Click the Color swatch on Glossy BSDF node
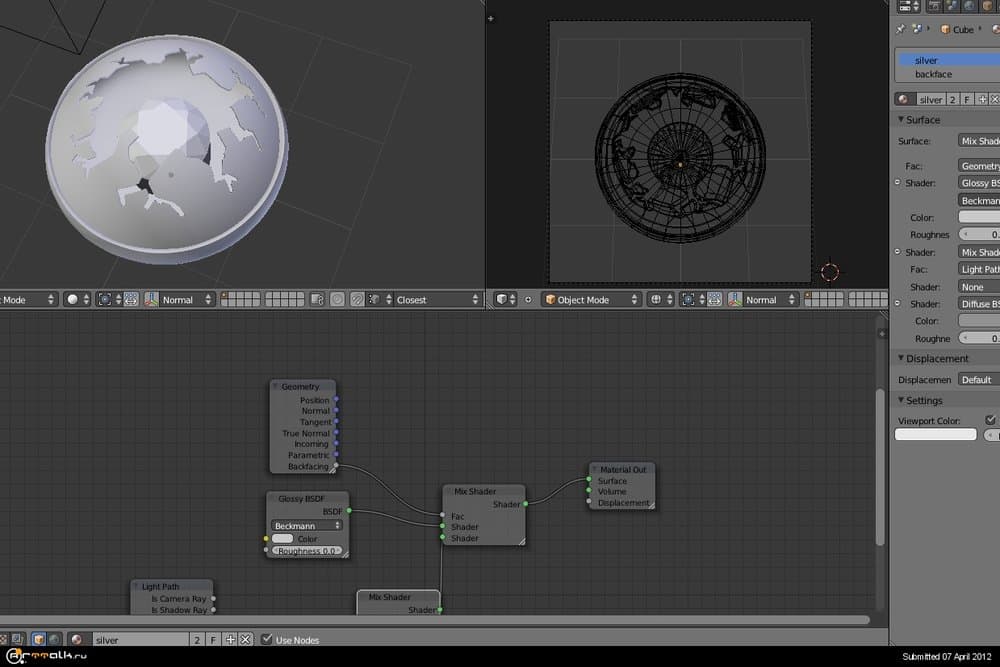Viewport: 1000px width, 667px height. tap(283, 539)
